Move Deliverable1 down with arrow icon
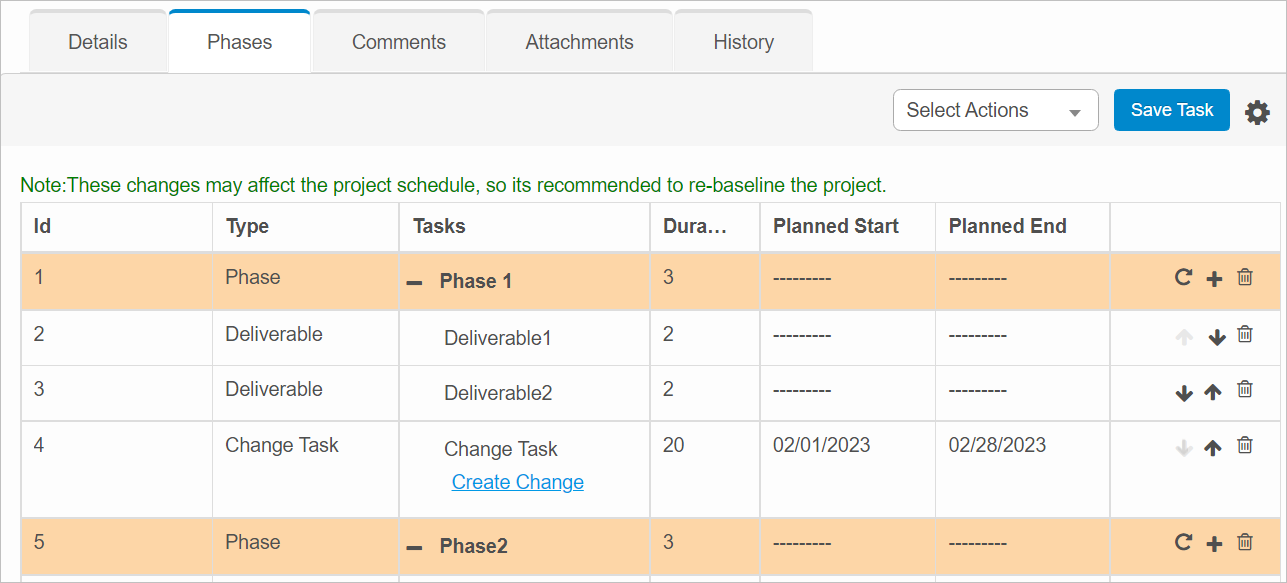The height and width of the screenshot is (583, 1287). (1217, 337)
